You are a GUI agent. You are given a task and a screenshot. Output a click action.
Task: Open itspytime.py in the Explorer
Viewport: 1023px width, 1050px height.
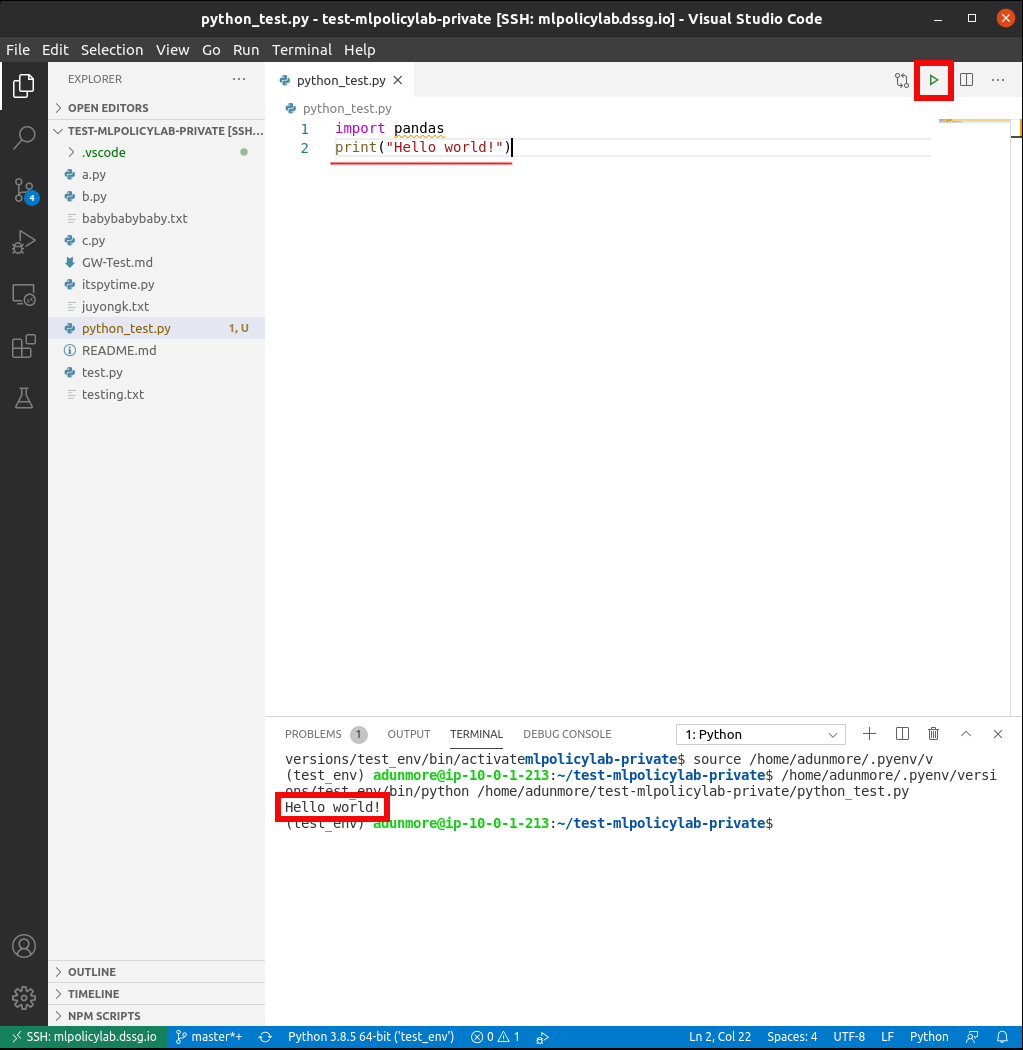[156, 285]
